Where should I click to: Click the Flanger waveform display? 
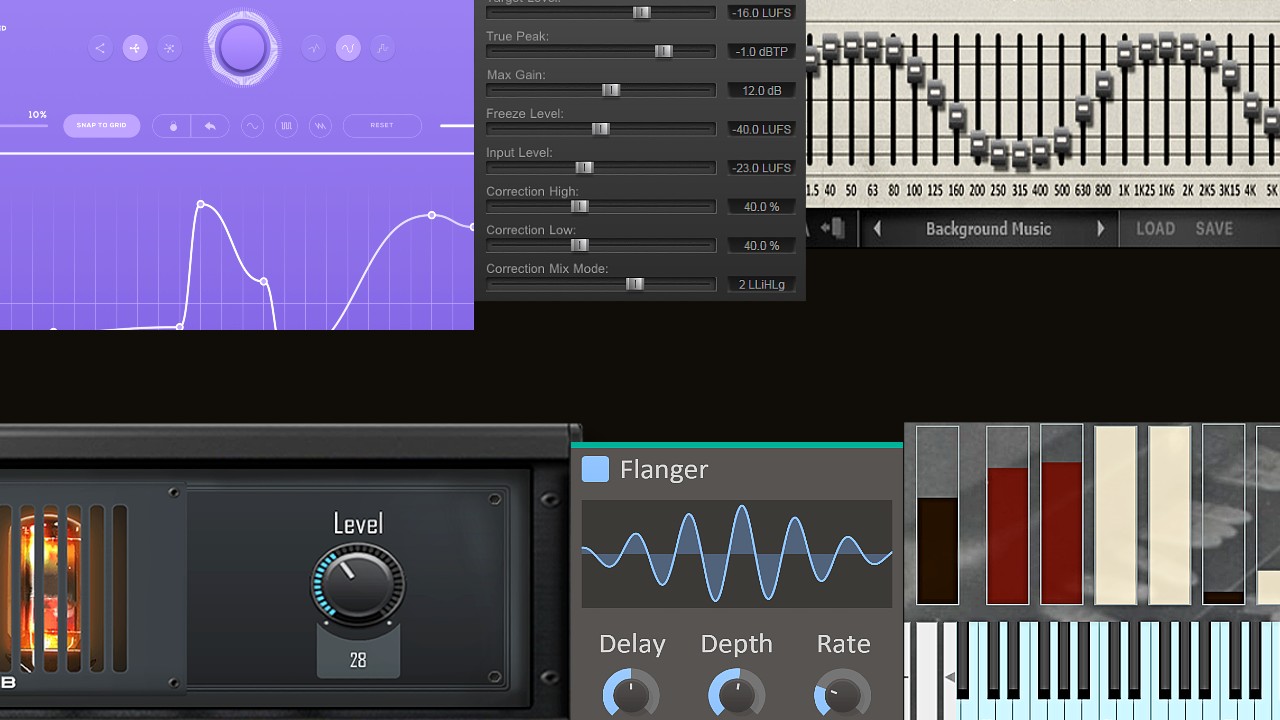coord(736,554)
